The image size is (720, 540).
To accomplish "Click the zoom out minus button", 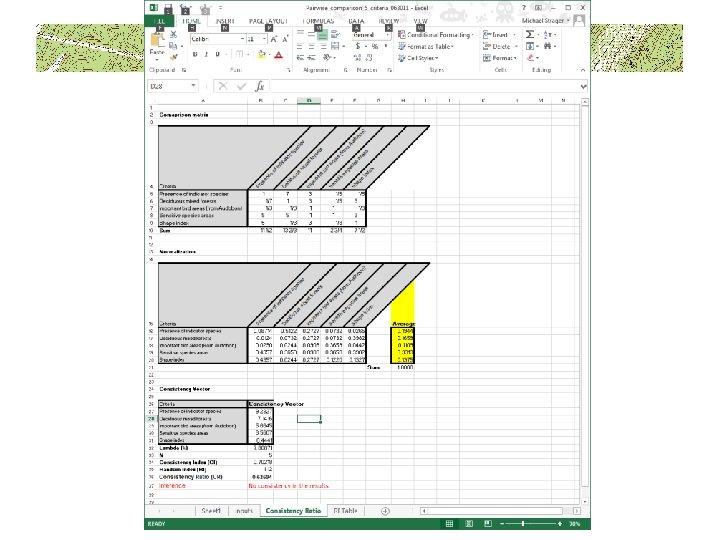I will click(x=502, y=523).
